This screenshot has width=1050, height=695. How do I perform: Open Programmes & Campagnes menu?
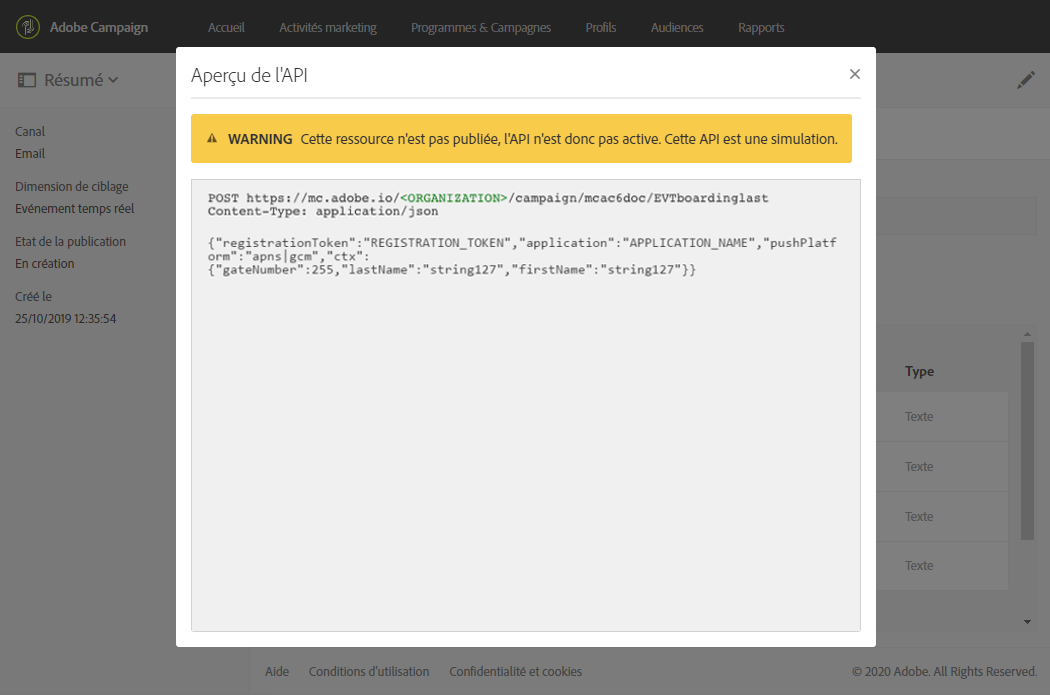(481, 27)
